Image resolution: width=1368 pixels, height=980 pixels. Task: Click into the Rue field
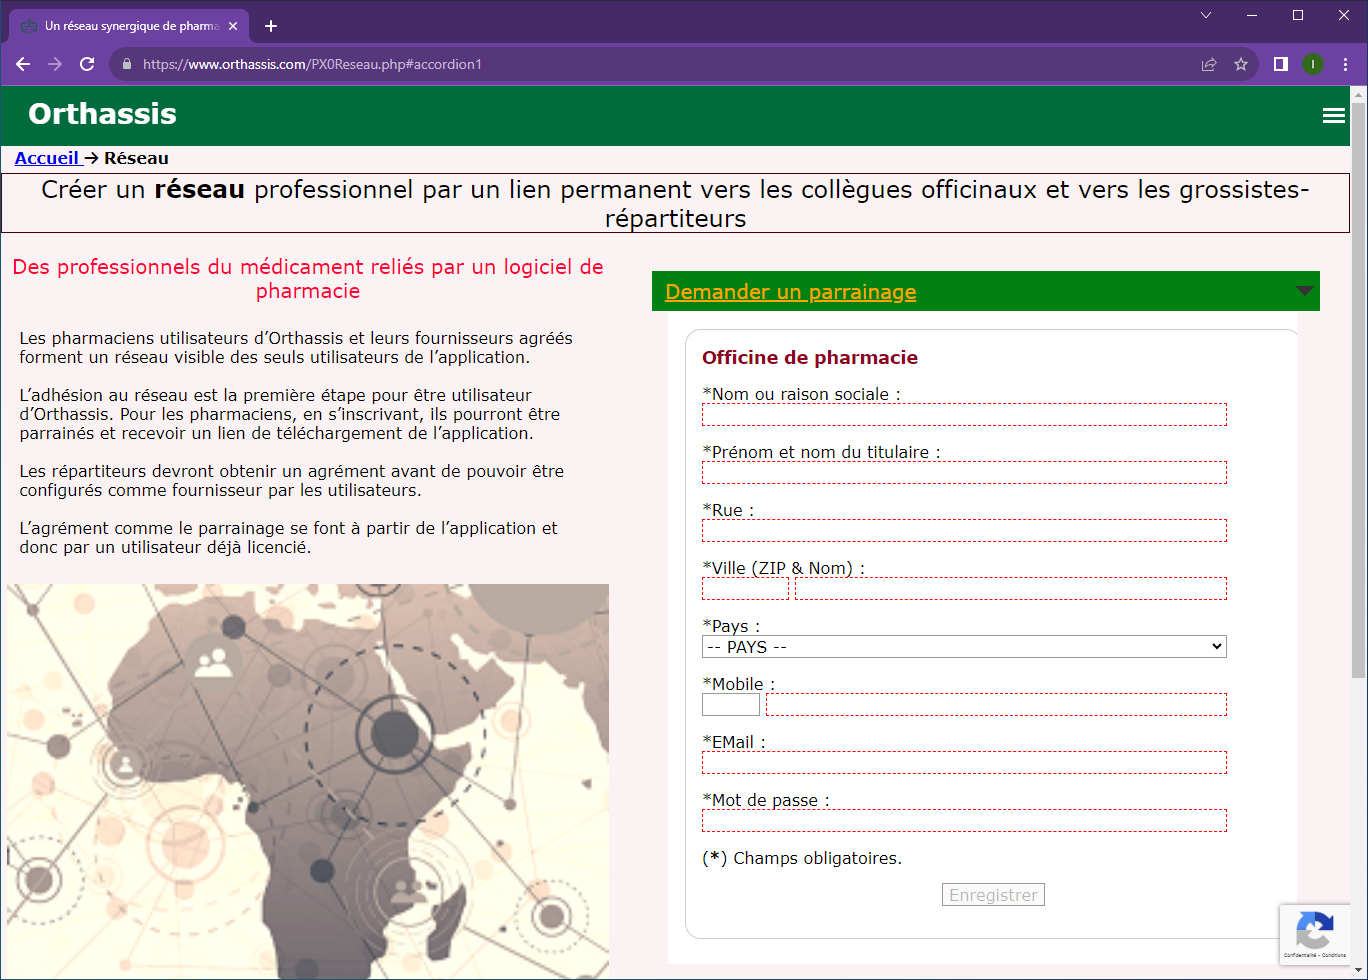pos(964,531)
